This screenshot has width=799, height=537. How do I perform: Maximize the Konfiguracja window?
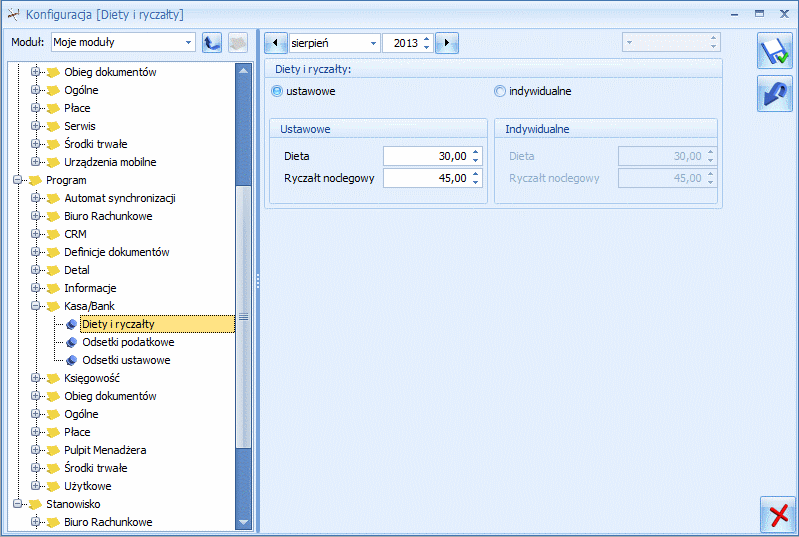(759, 14)
